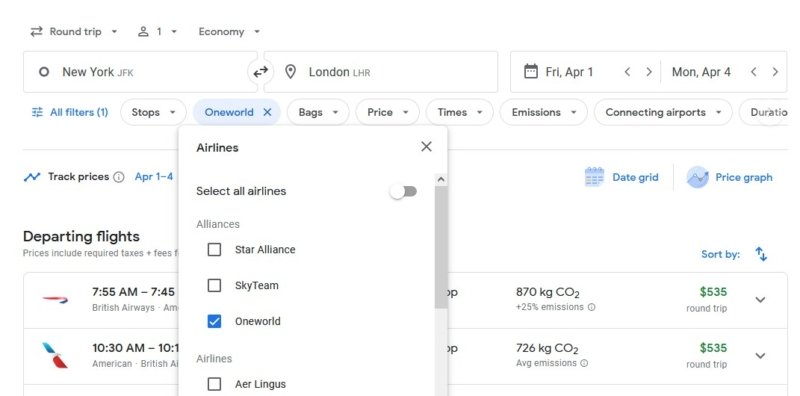Click the Track prices trend icon
Screen dimensions: 800x396
tap(32, 177)
